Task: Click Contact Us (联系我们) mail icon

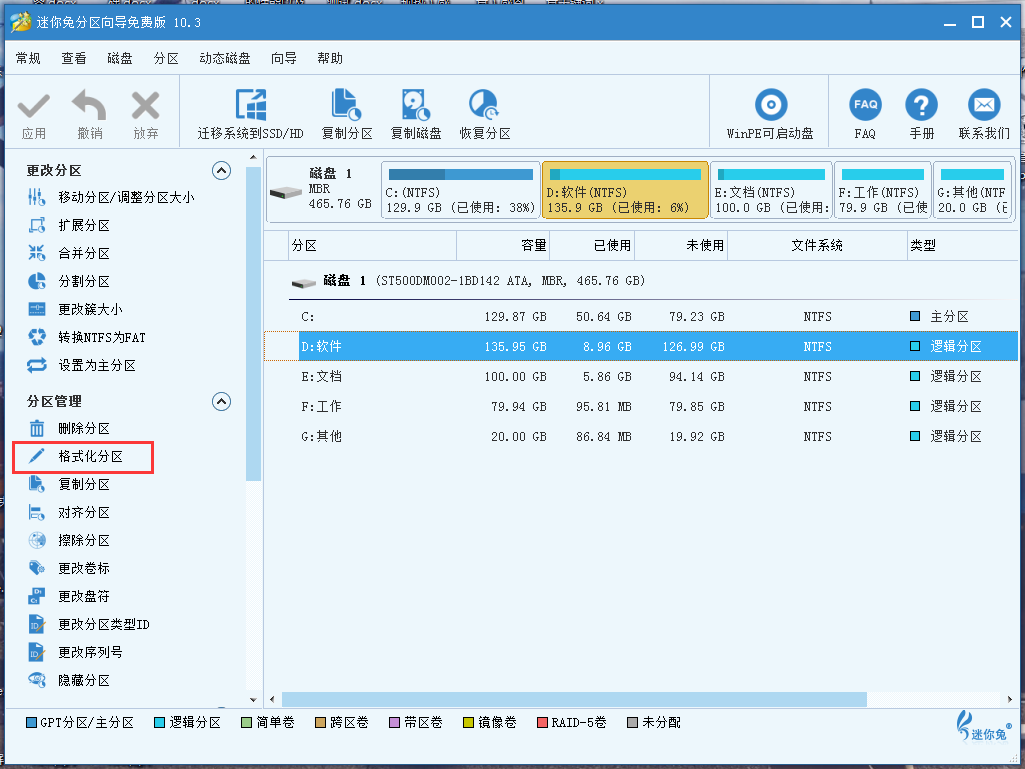Action: (984, 105)
